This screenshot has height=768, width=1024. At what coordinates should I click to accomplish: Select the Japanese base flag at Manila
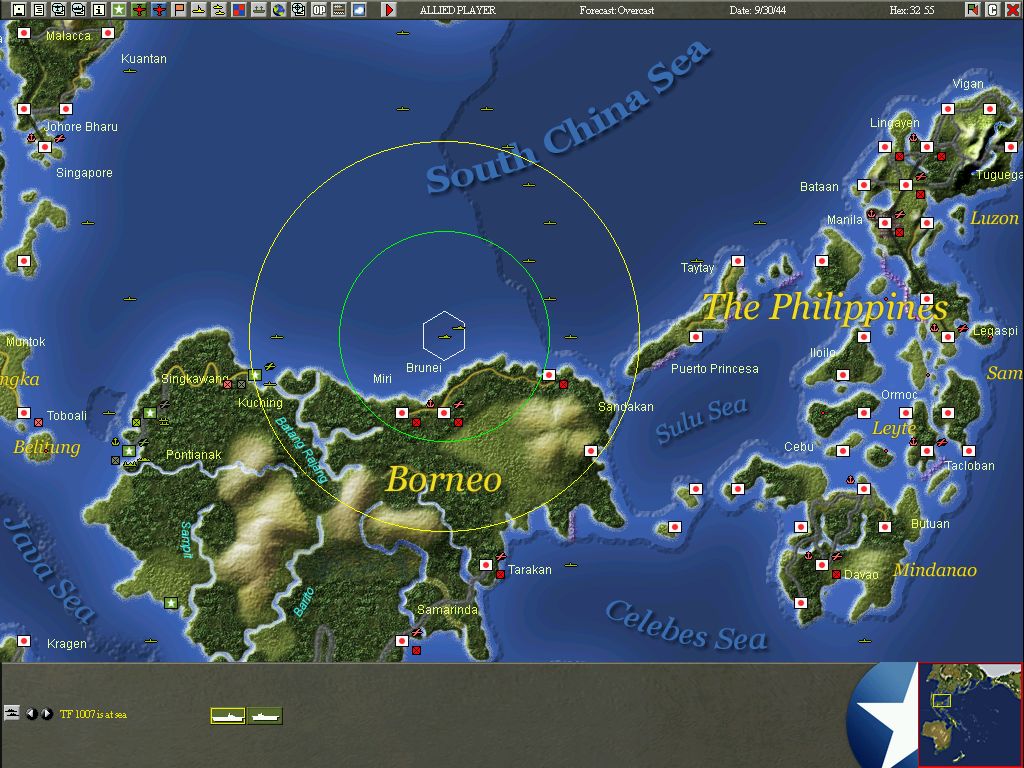coord(885,223)
